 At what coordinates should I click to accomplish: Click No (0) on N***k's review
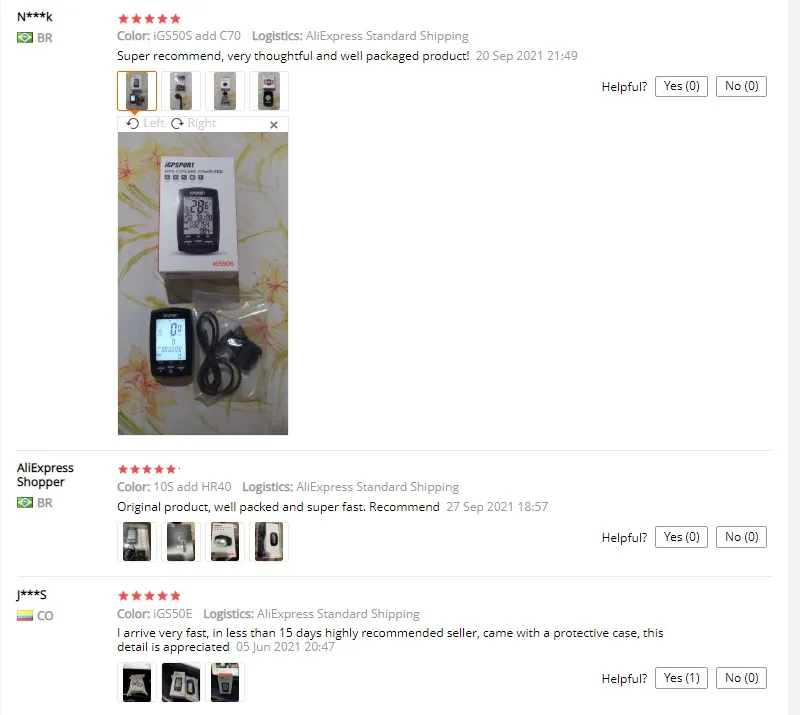tap(741, 86)
